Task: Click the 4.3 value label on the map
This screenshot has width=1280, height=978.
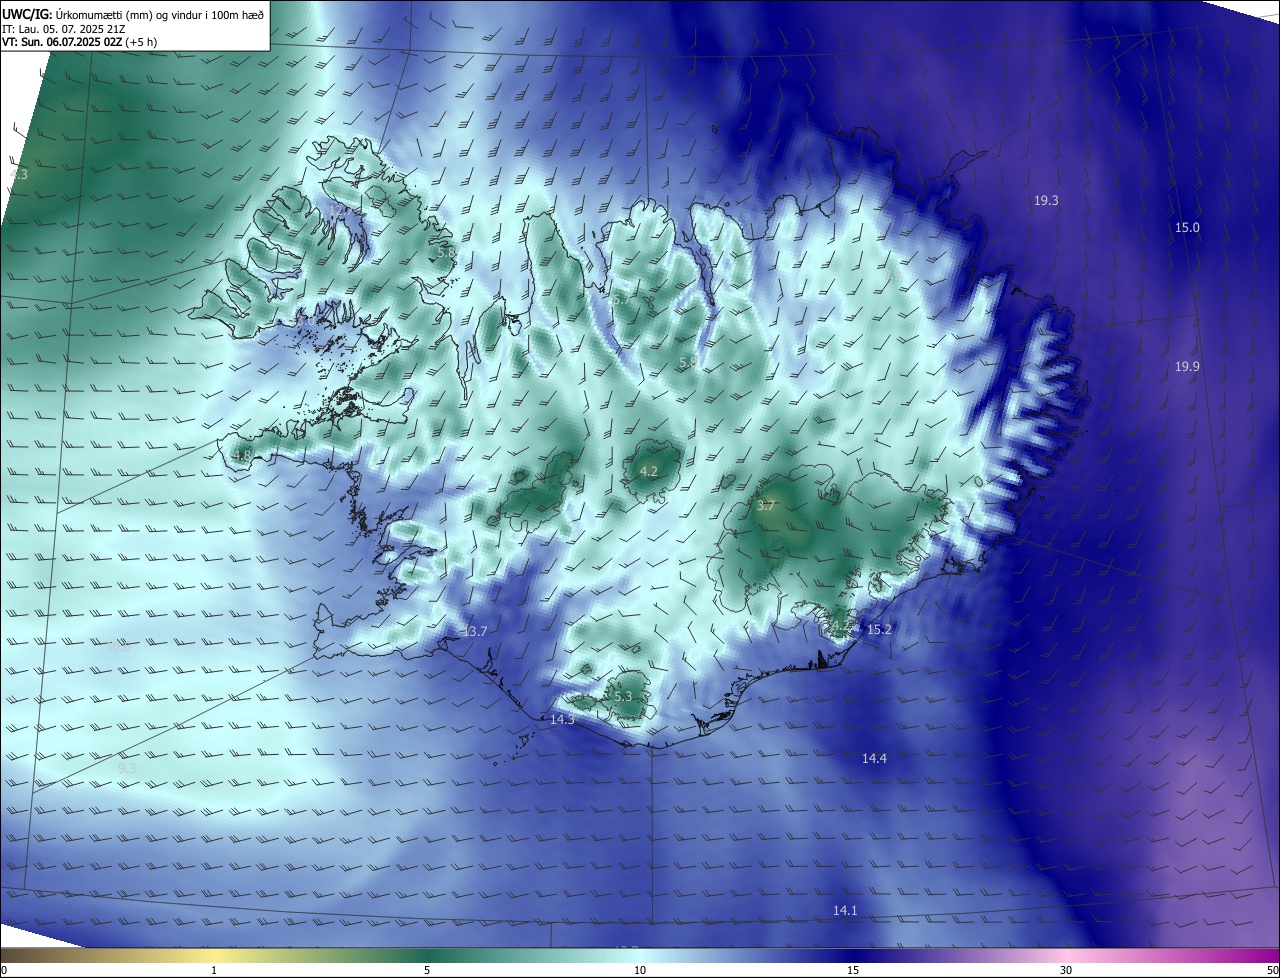Action: tap(19, 174)
